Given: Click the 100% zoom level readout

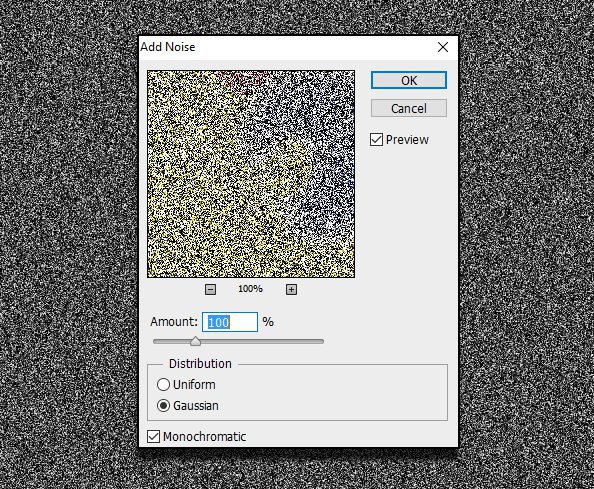Looking at the screenshot, I should [x=250, y=289].
